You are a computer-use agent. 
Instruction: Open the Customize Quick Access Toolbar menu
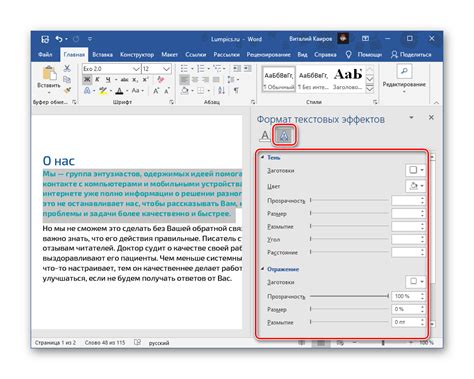(90, 39)
